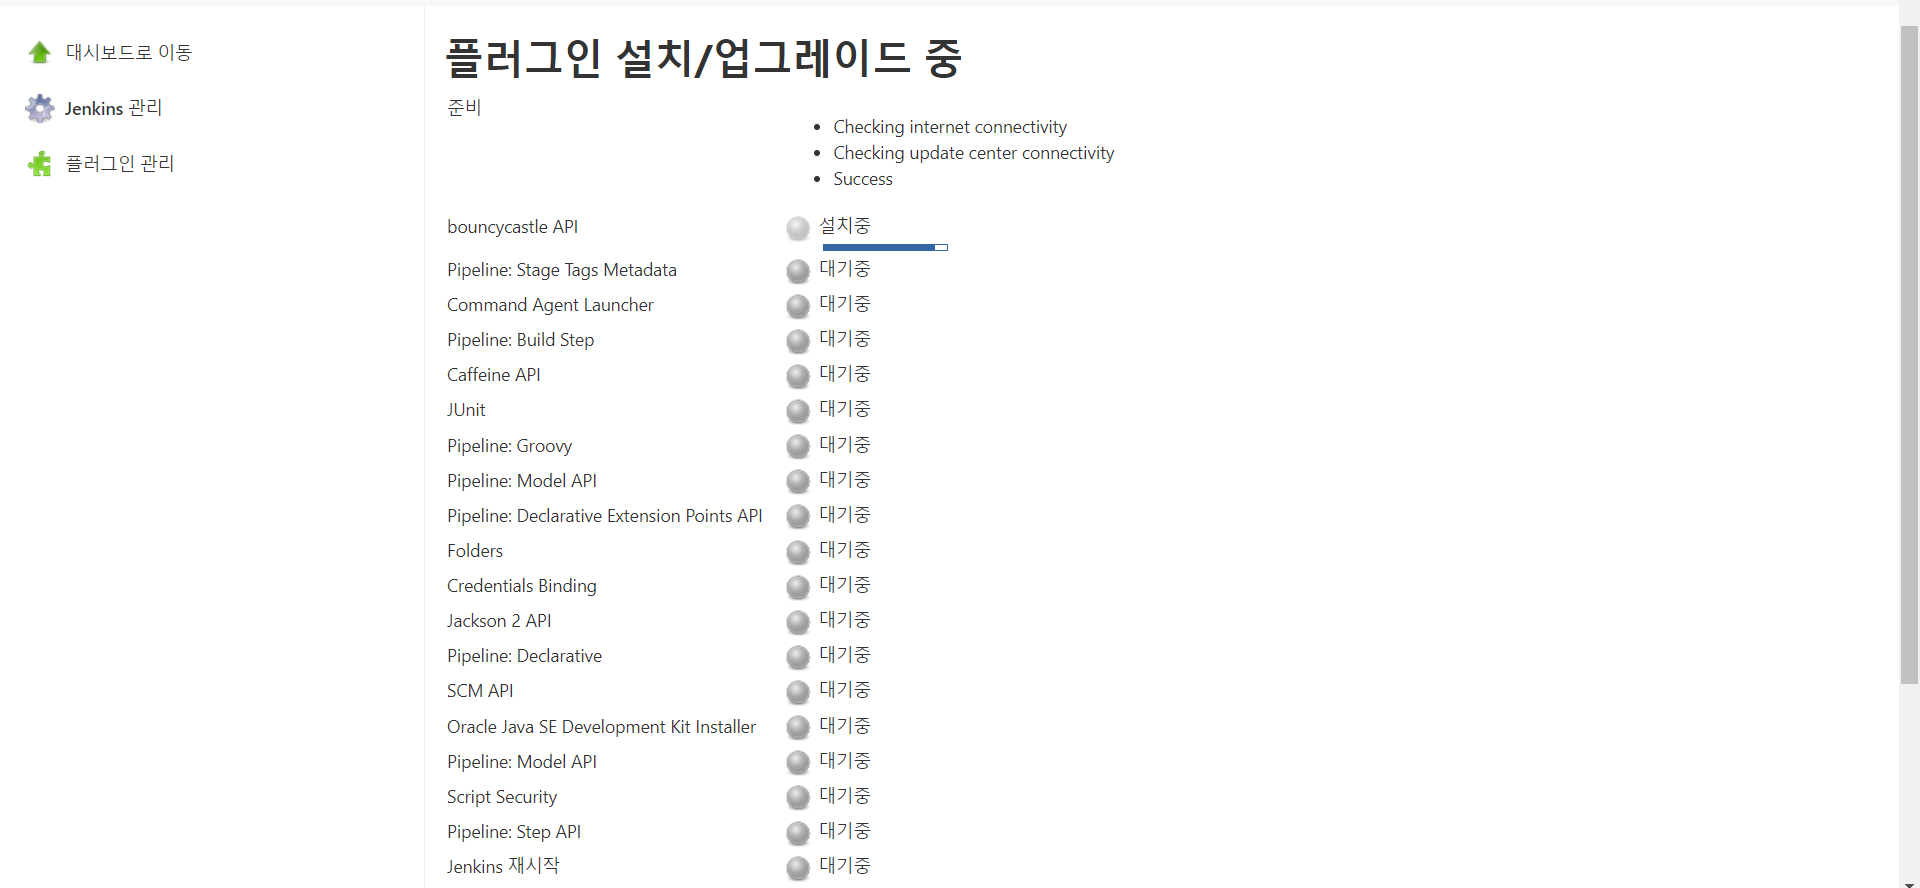
Task: Select Pipeline: Declarative Extension Points API text
Action: point(605,516)
